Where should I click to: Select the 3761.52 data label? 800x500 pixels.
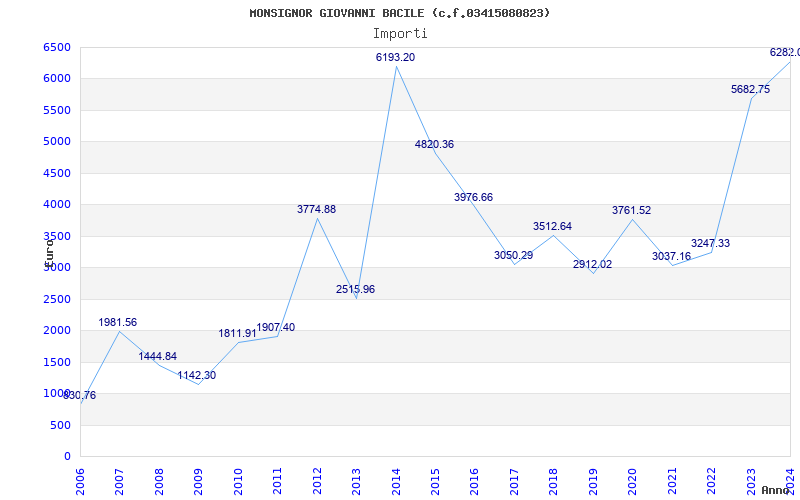point(632,210)
